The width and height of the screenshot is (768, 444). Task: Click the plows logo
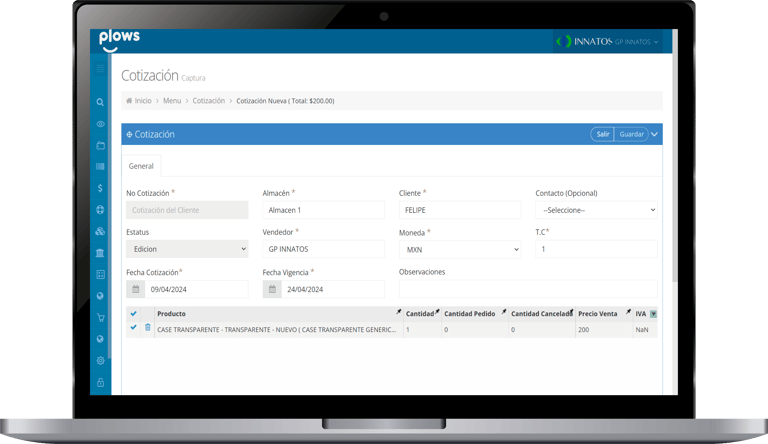[x=119, y=40]
